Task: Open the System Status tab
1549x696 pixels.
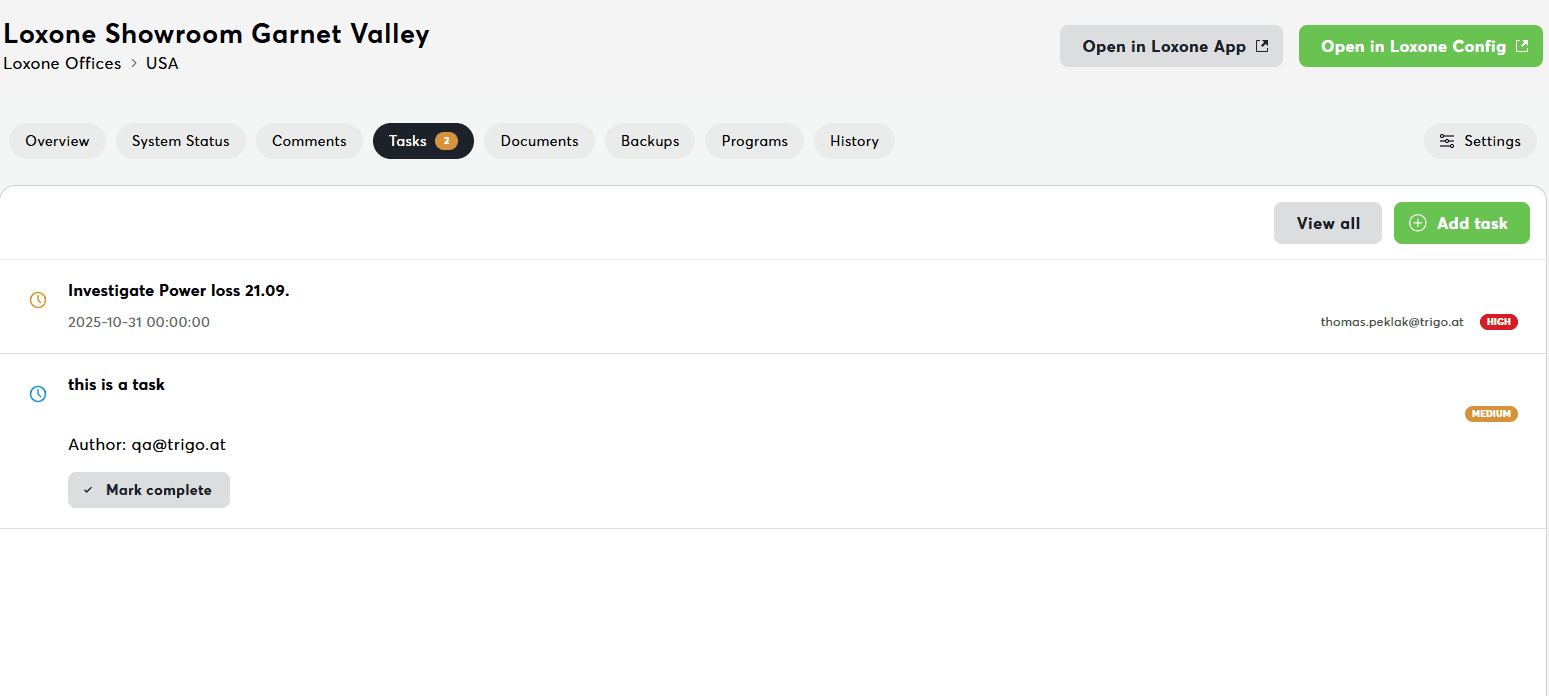Action: tap(181, 141)
